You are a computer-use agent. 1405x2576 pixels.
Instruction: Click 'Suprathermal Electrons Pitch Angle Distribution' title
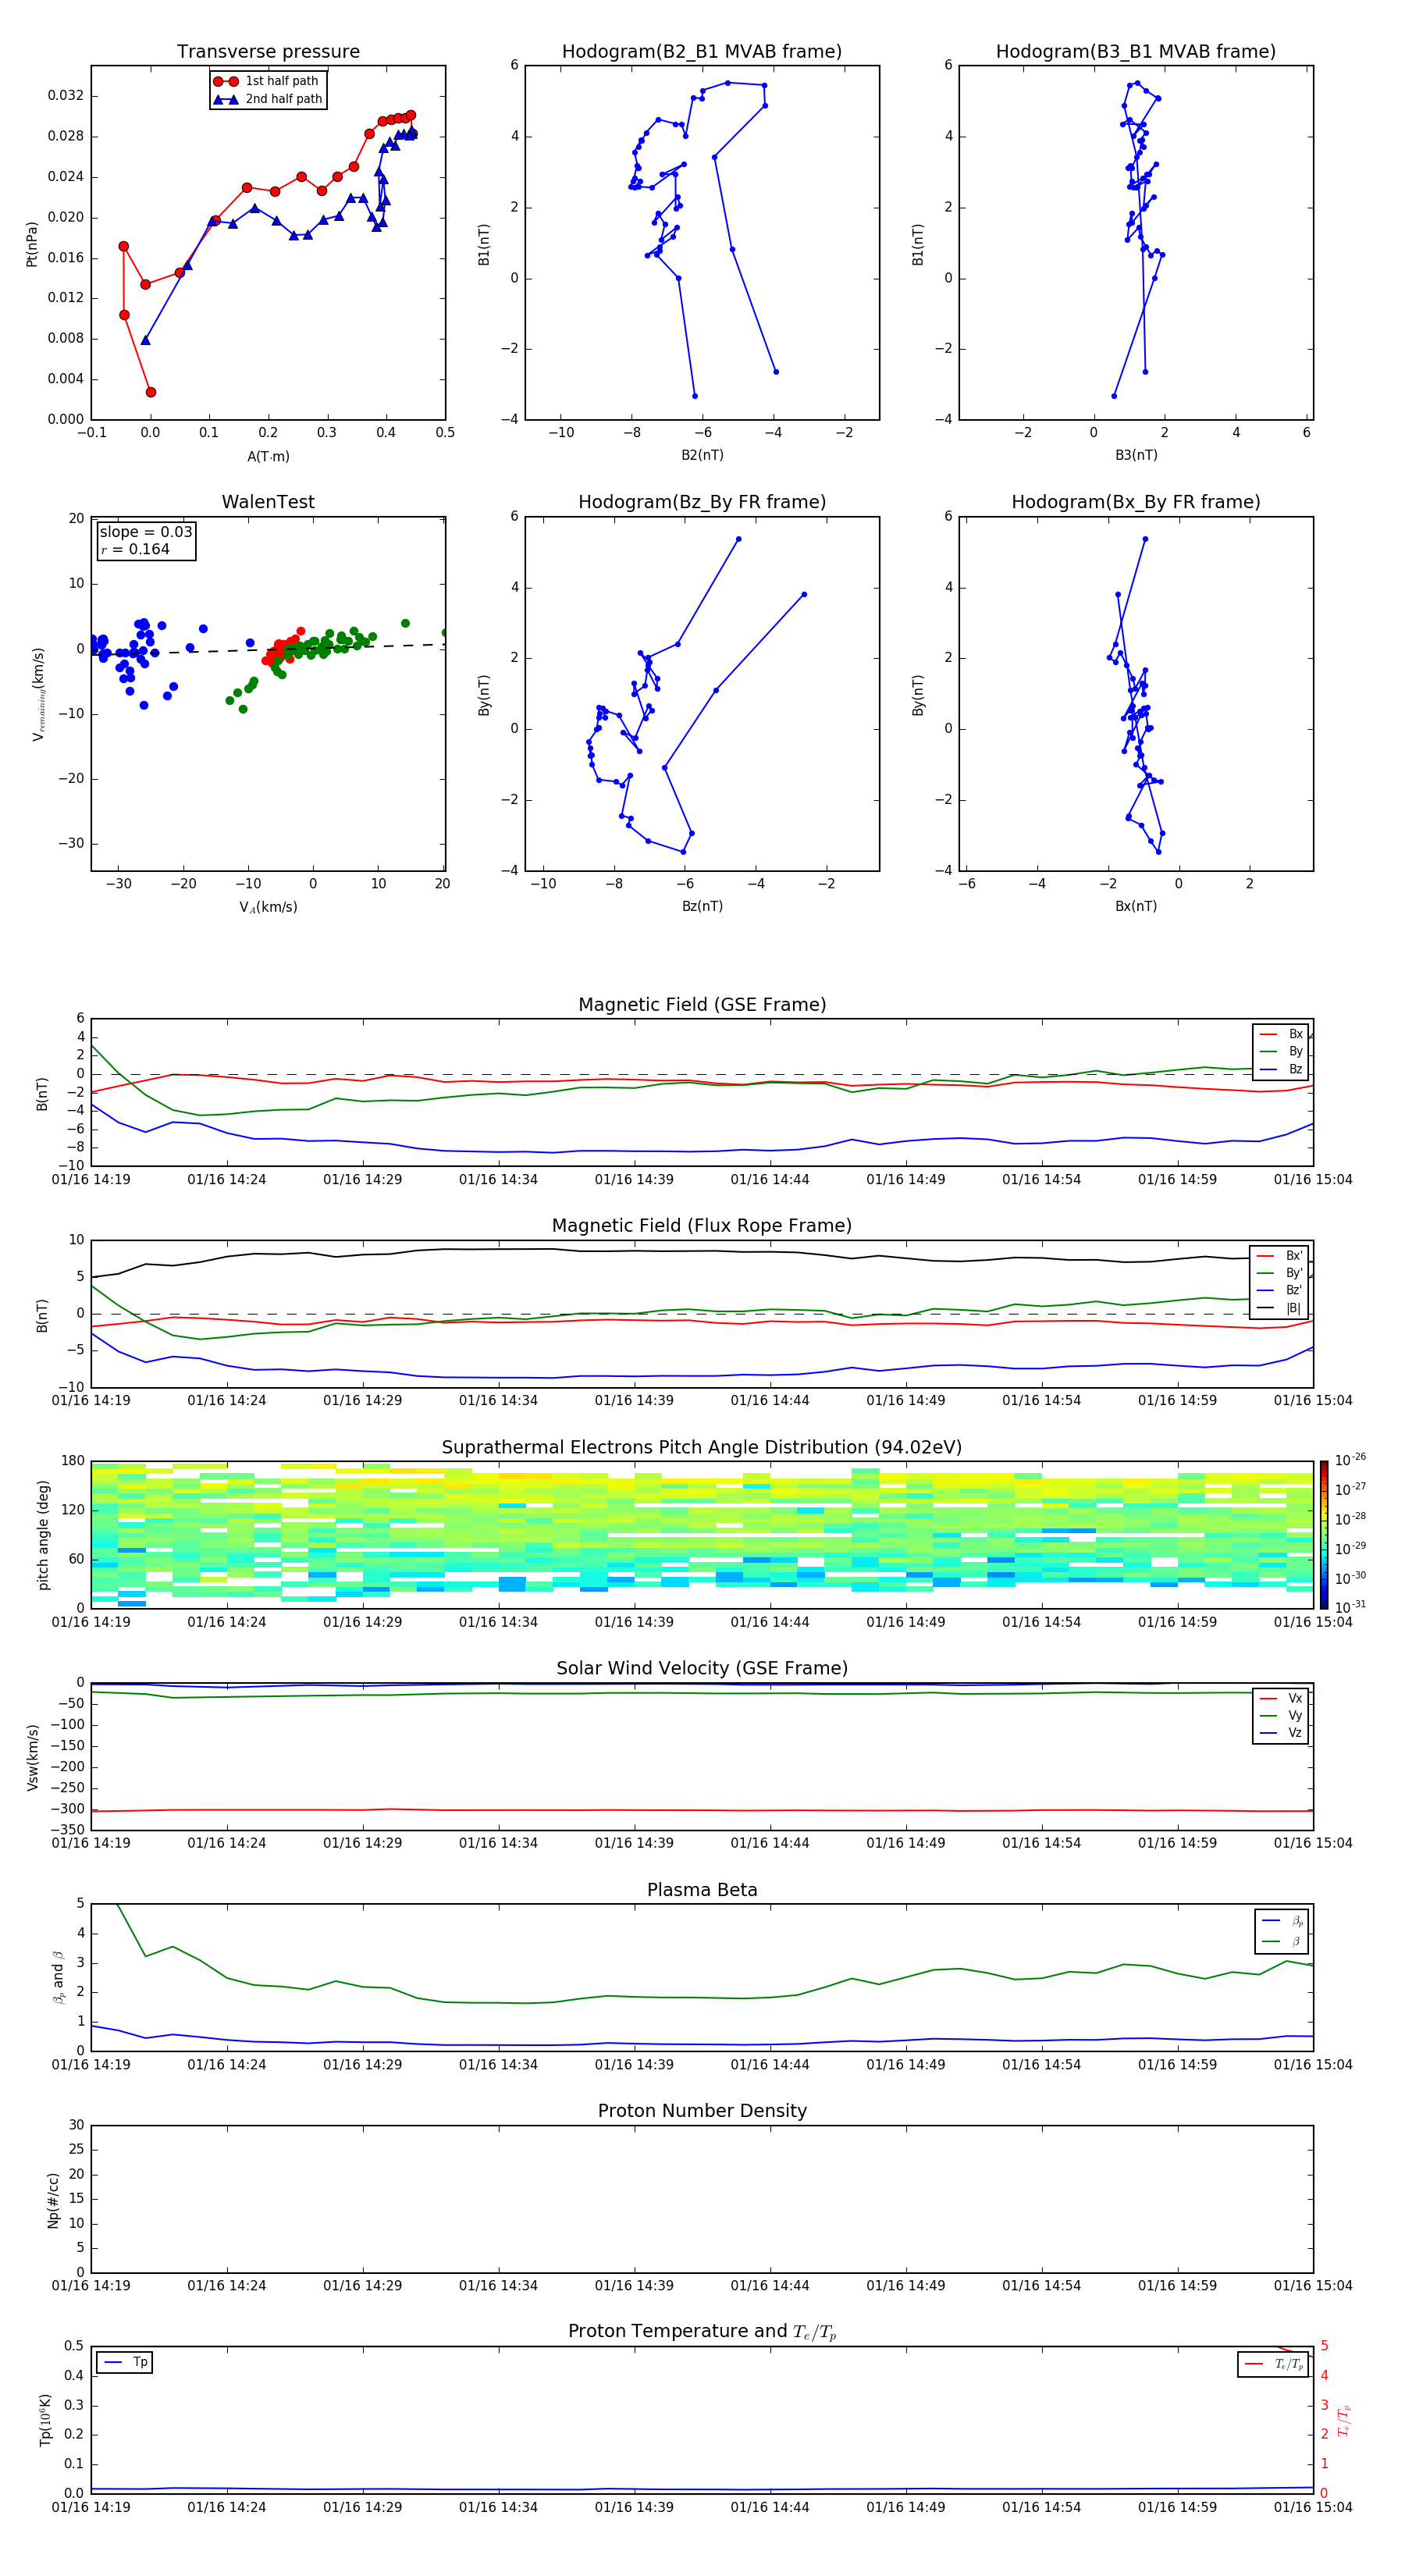click(x=702, y=1448)
